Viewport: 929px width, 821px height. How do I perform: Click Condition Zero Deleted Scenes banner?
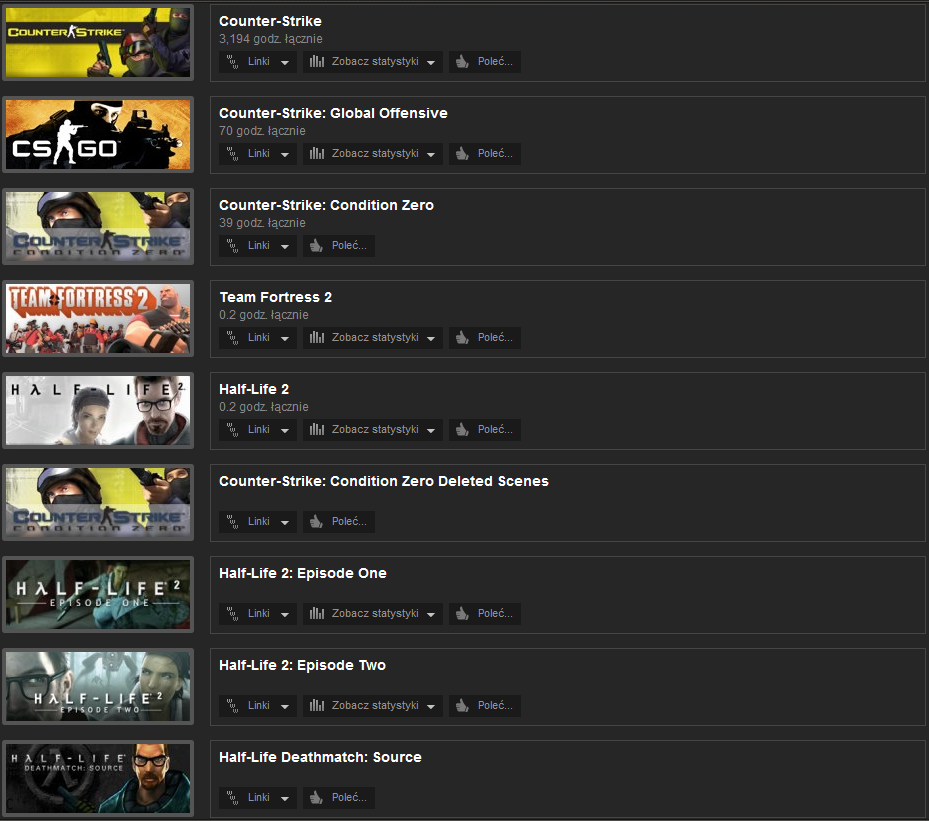[x=98, y=502]
